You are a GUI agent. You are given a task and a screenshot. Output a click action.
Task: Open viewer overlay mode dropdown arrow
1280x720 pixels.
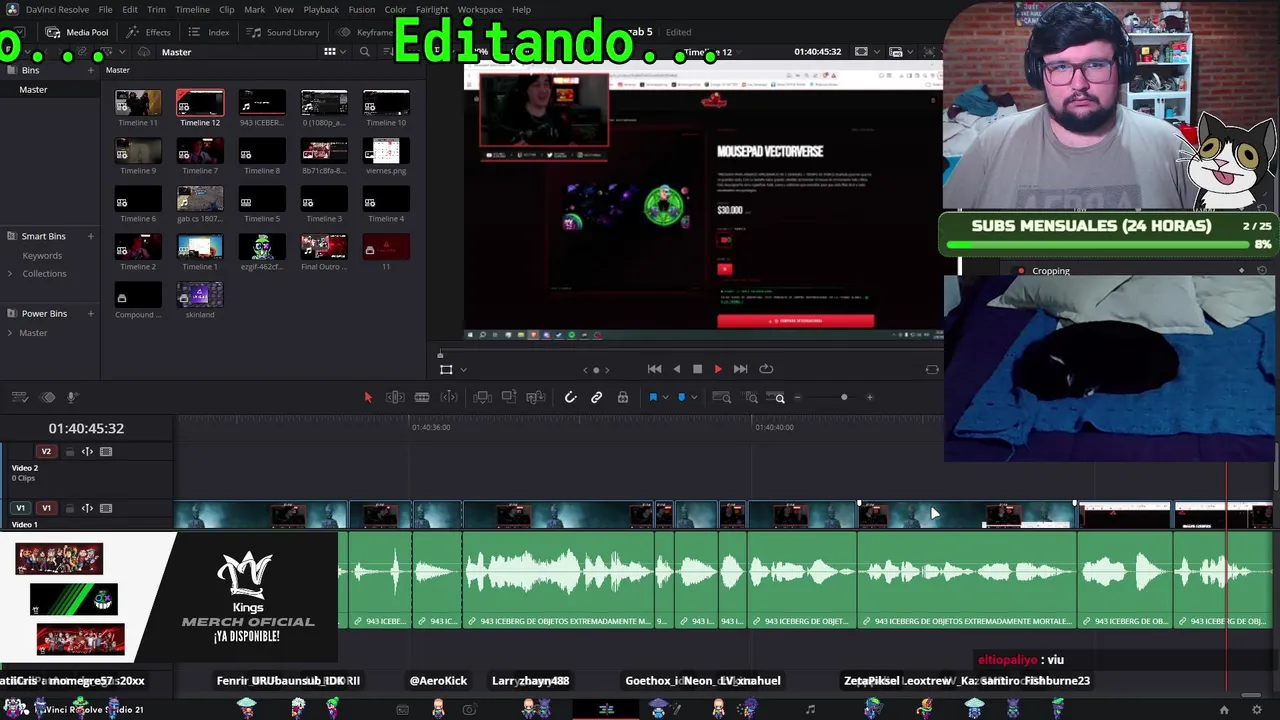click(x=463, y=370)
